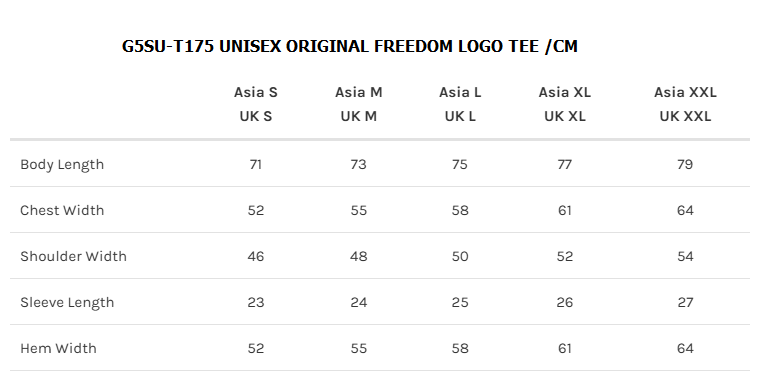Select the Chest Width row label
Screen dimensions: 763x373
(x=62, y=210)
